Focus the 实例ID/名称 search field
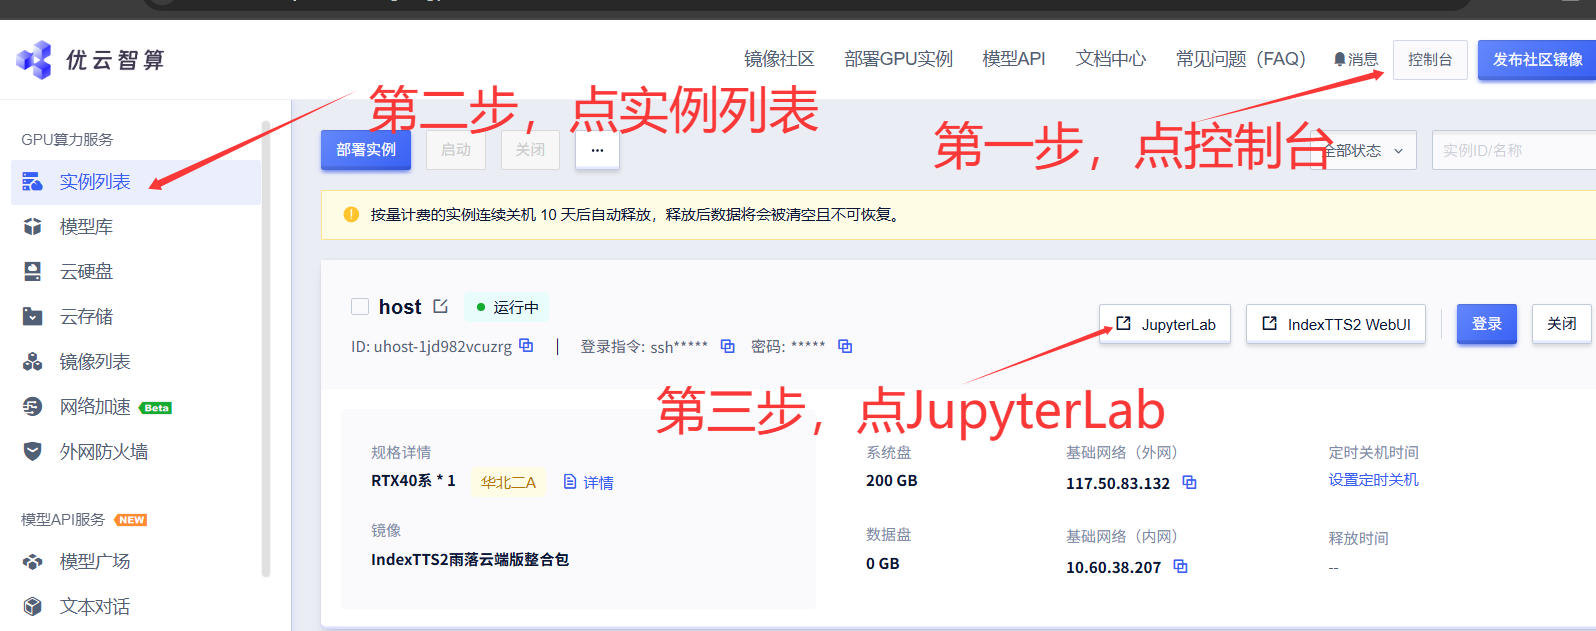Image resolution: width=1596 pixels, height=631 pixels. click(x=1510, y=151)
